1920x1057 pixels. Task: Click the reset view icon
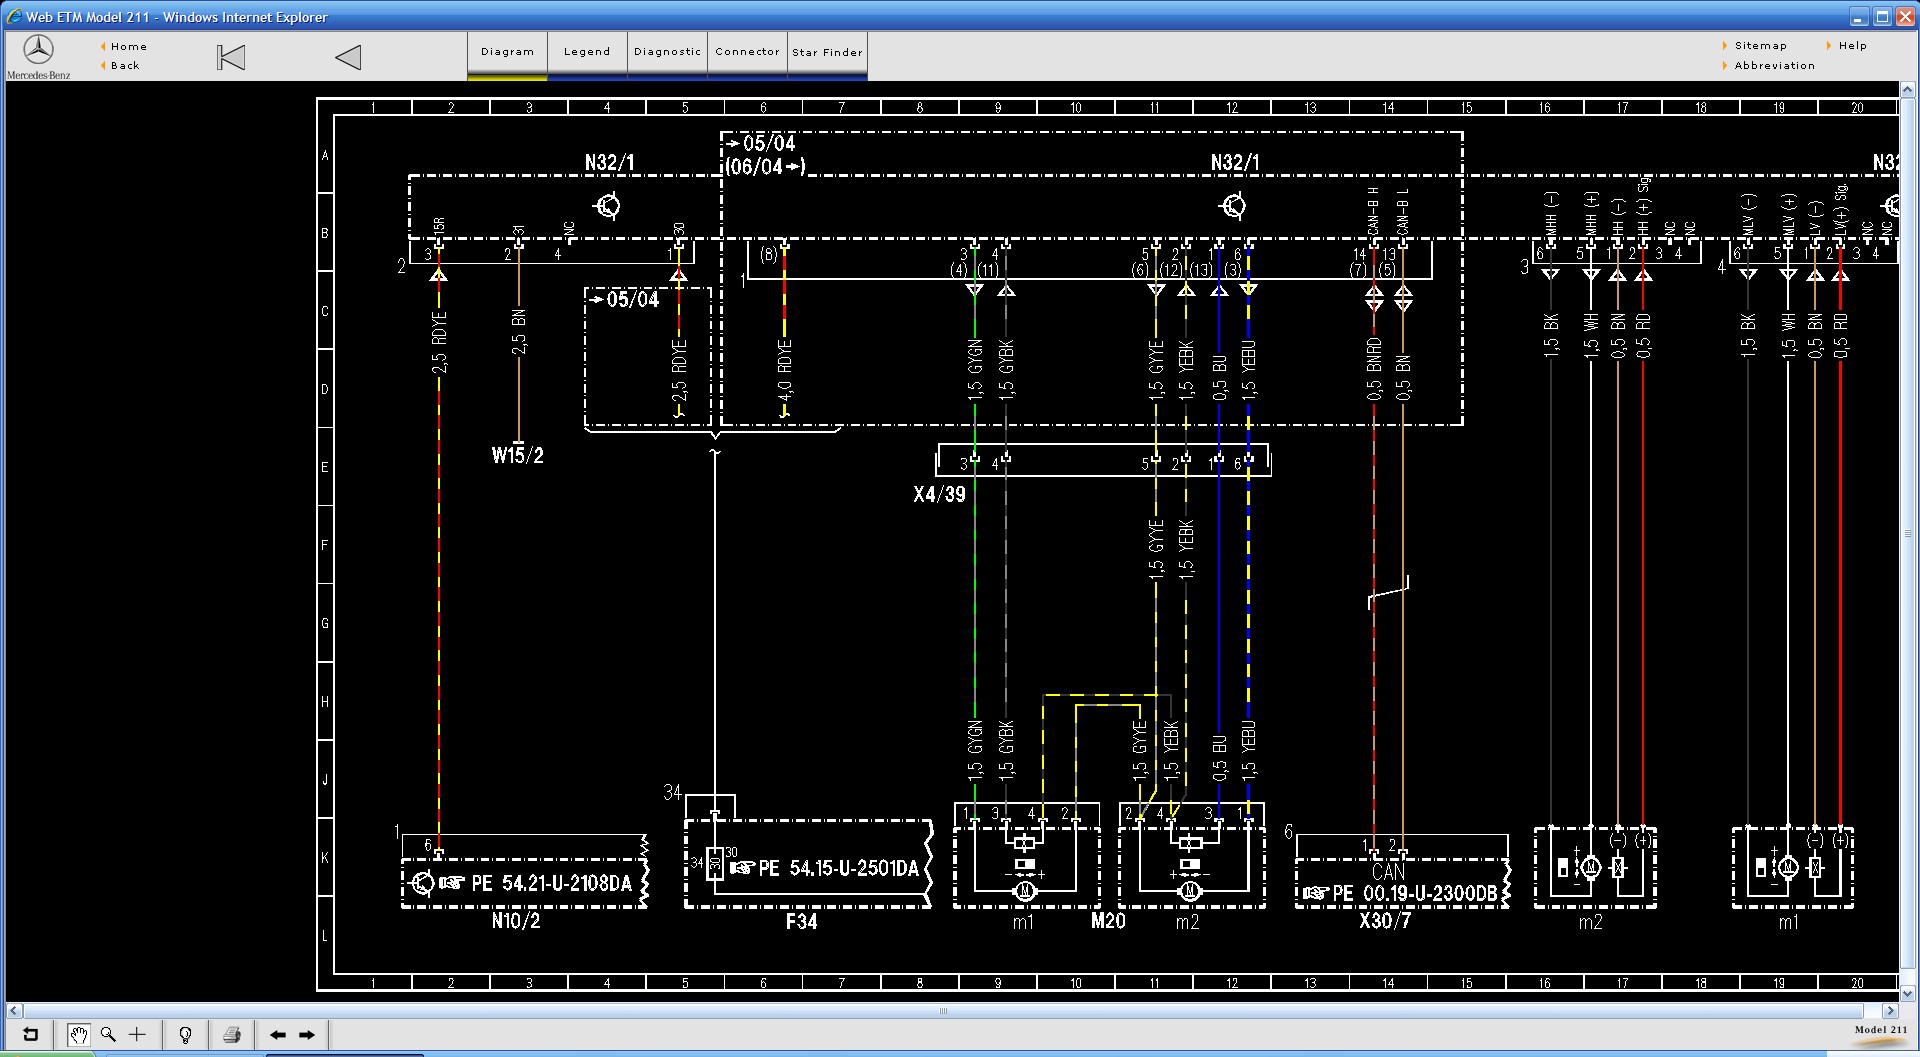[x=30, y=1035]
